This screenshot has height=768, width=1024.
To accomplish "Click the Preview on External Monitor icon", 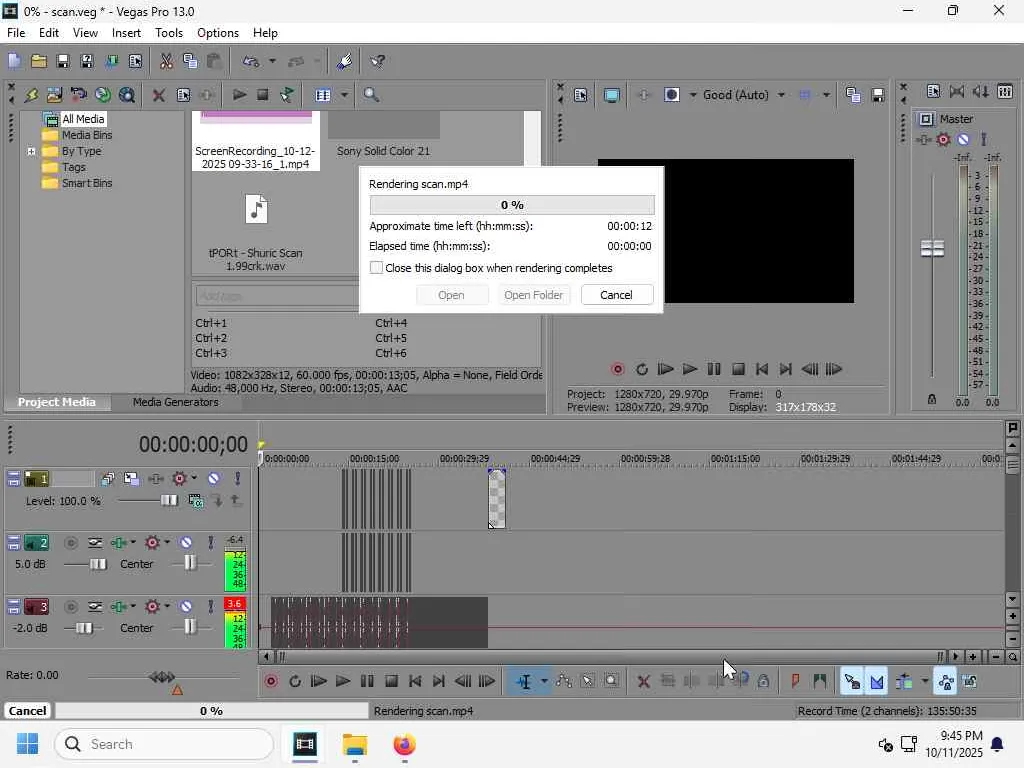I will [x=611, y=95].
